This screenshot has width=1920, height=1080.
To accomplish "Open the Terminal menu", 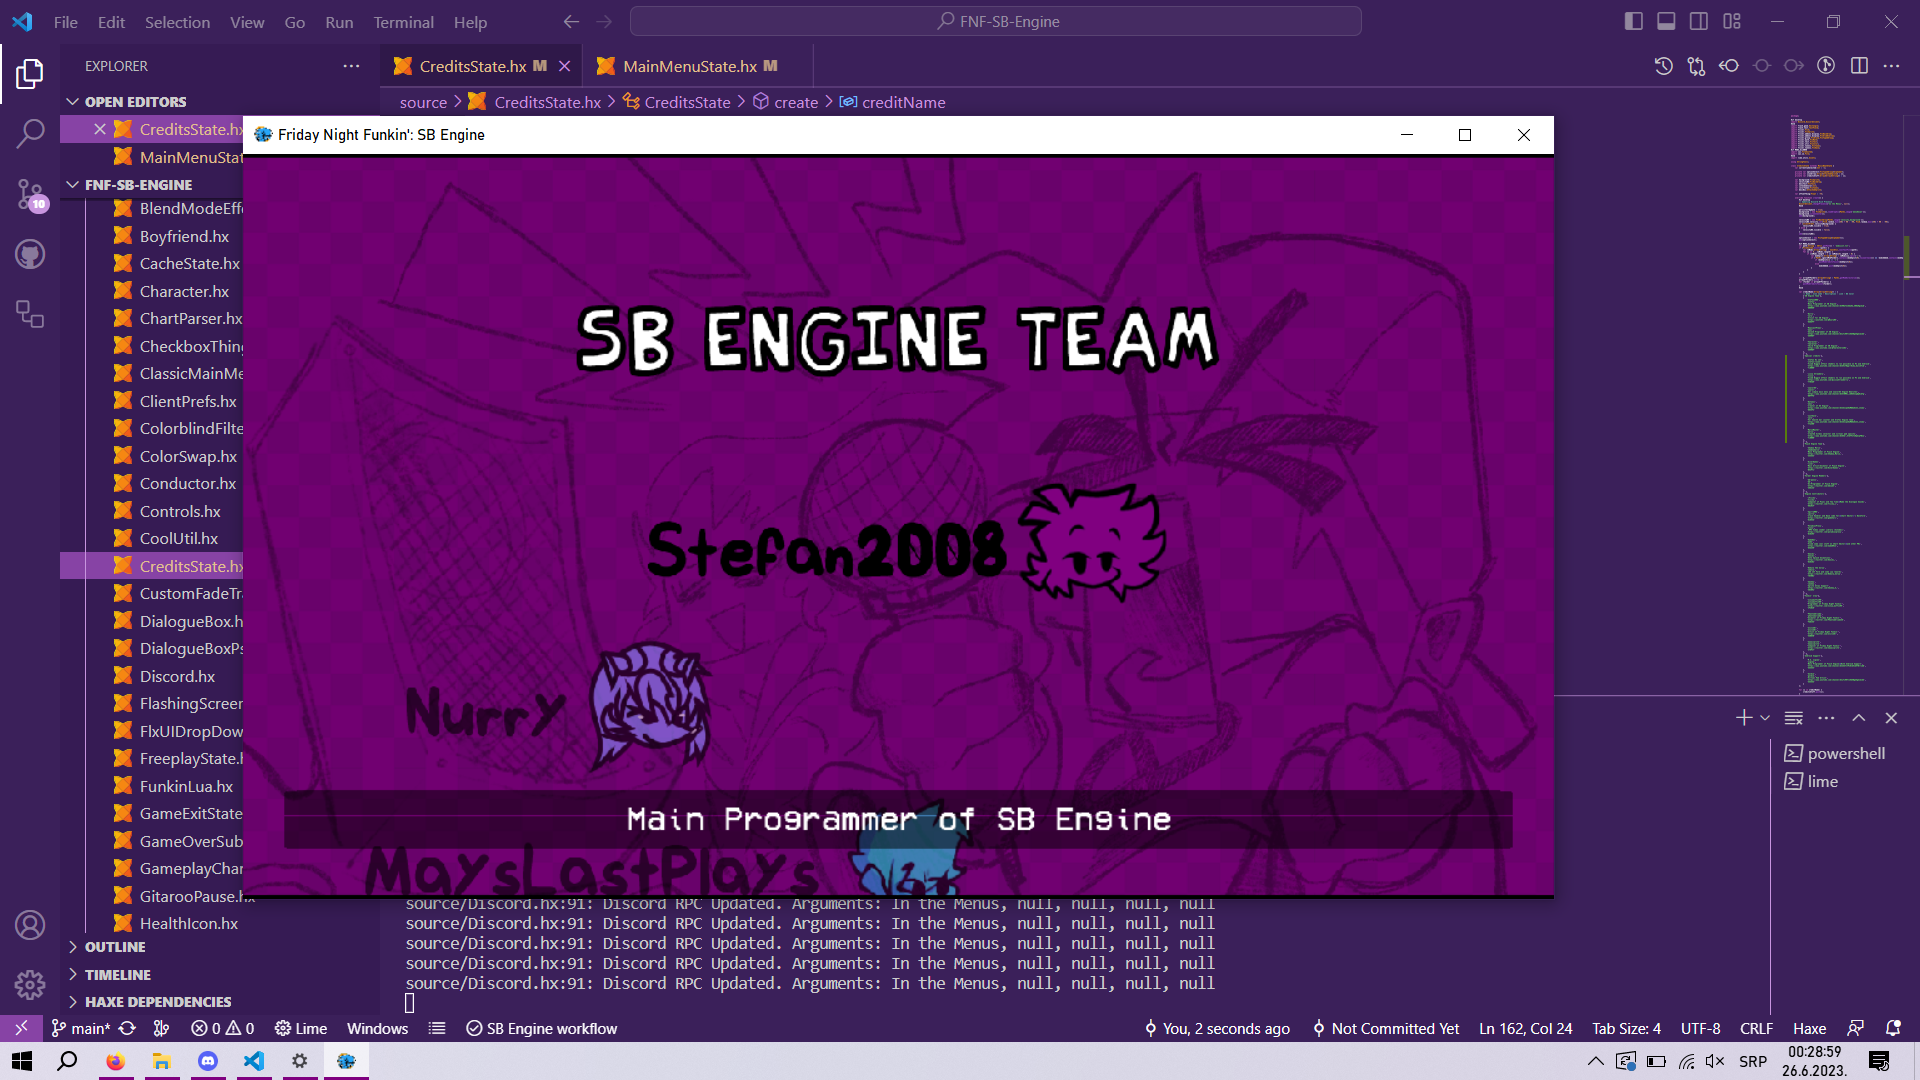I will 402,21.
